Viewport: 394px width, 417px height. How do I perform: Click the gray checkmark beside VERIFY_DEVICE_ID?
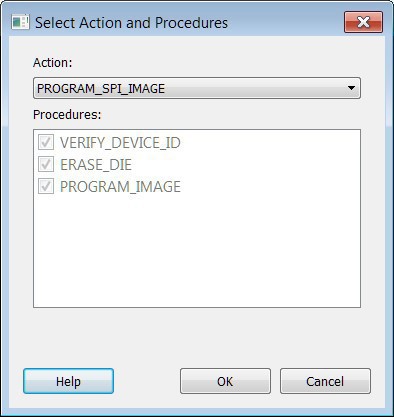pos(46,142)
